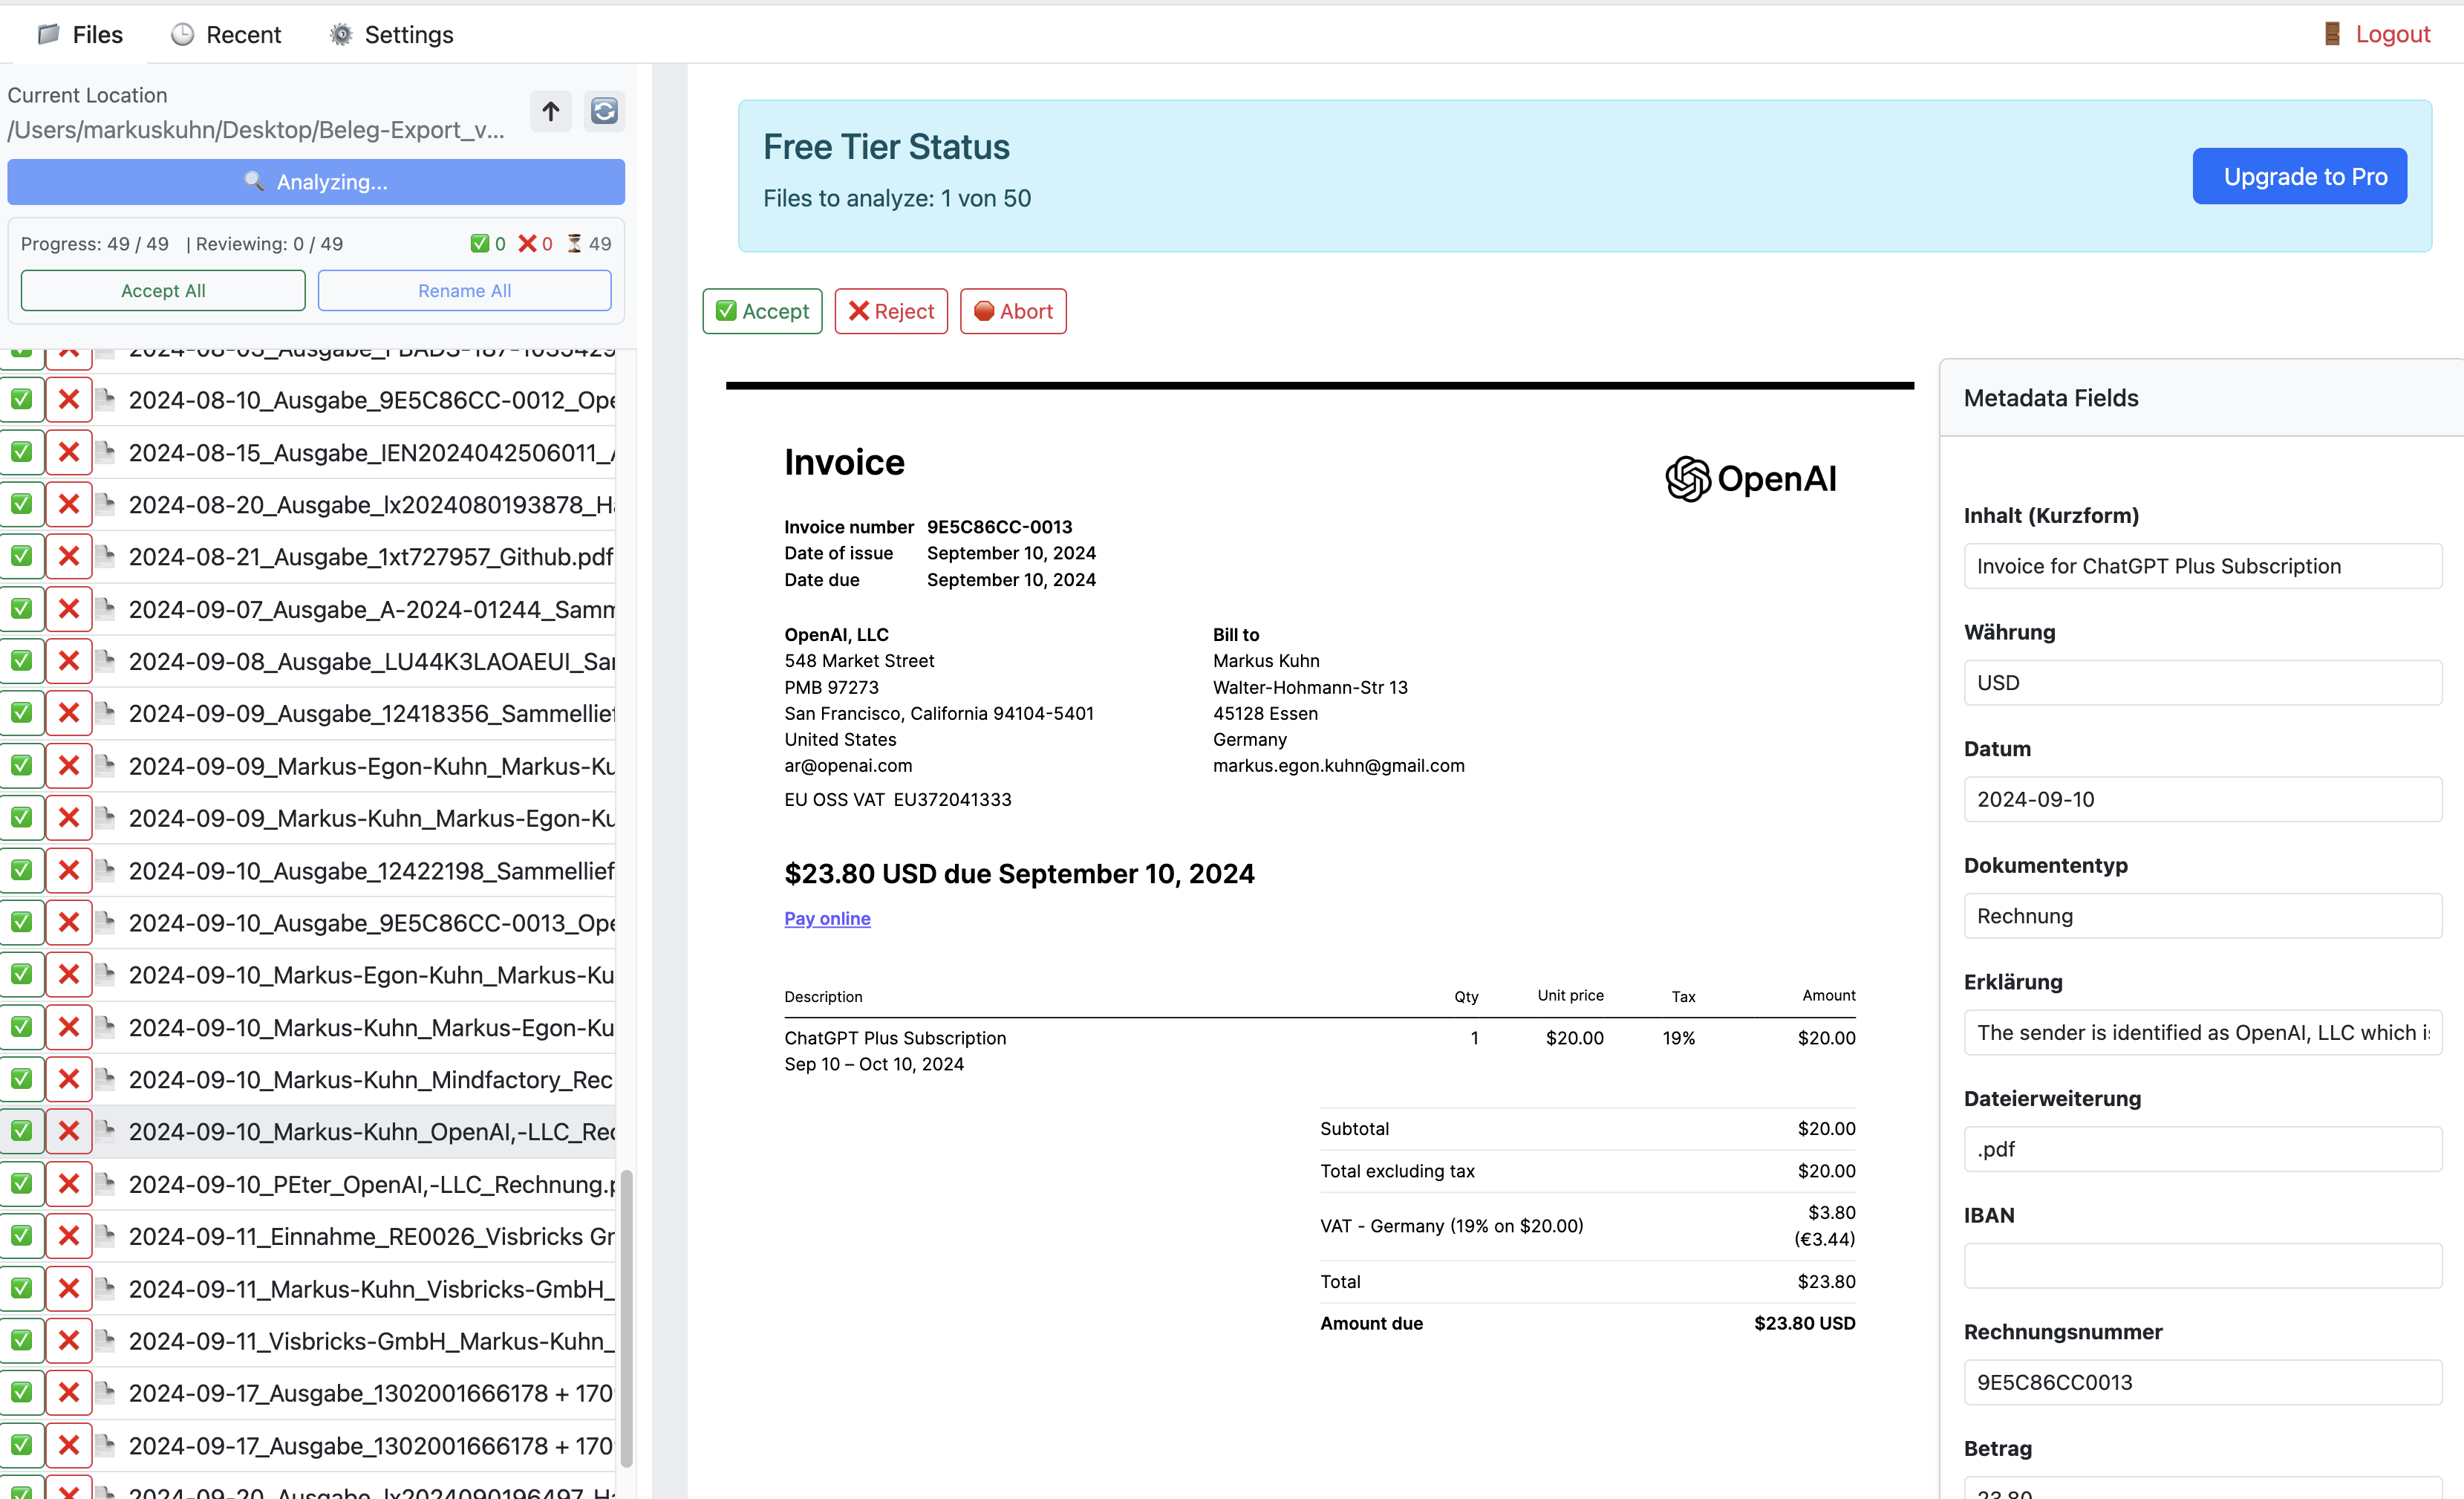Click the hourglass pending counter icon
Image resolution: width=2464 pixels, height=1499 pixels.
[574, 243]
